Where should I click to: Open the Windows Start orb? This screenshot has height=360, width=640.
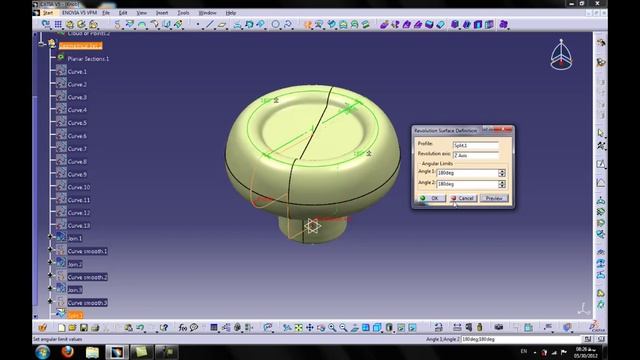pyautogui.click(x=42, y=352)
